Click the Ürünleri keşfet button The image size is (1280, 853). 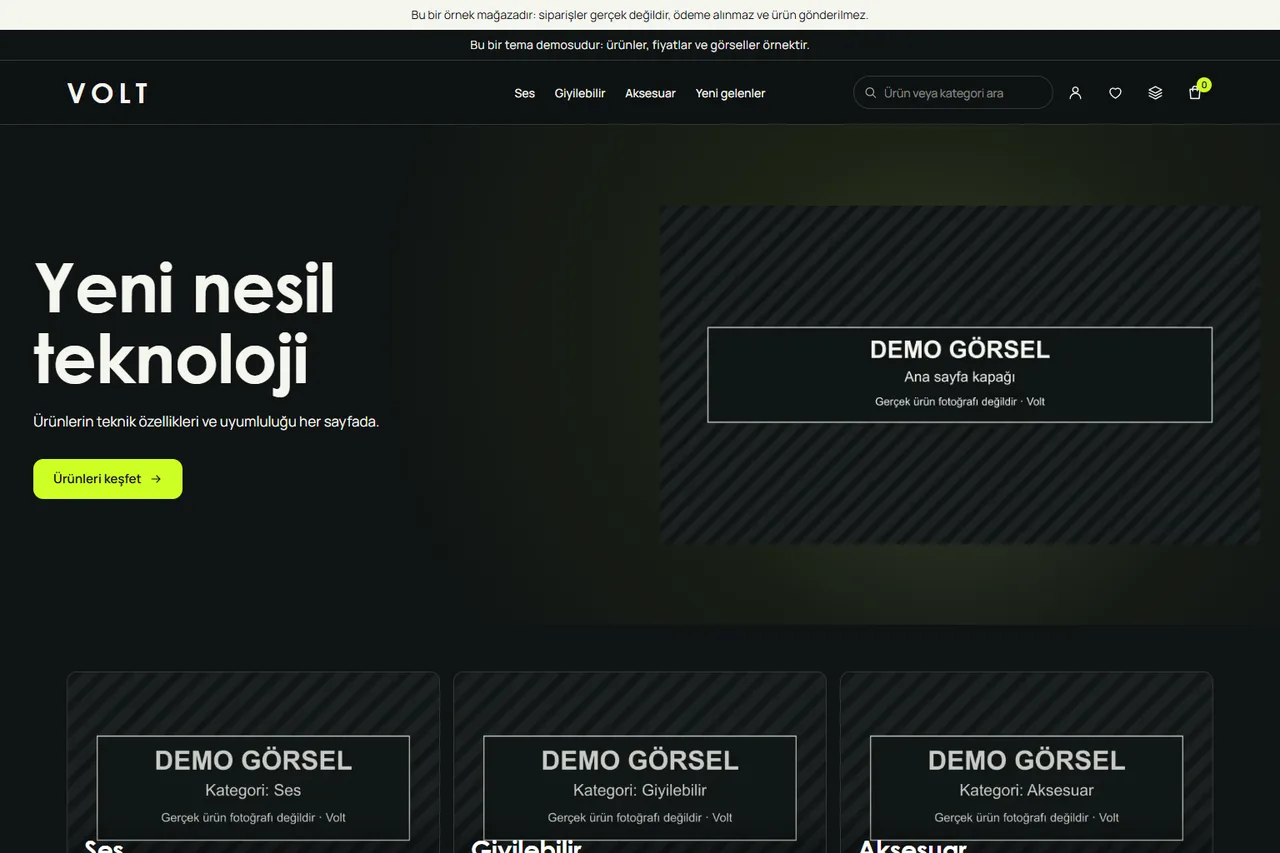coord(108,479)
